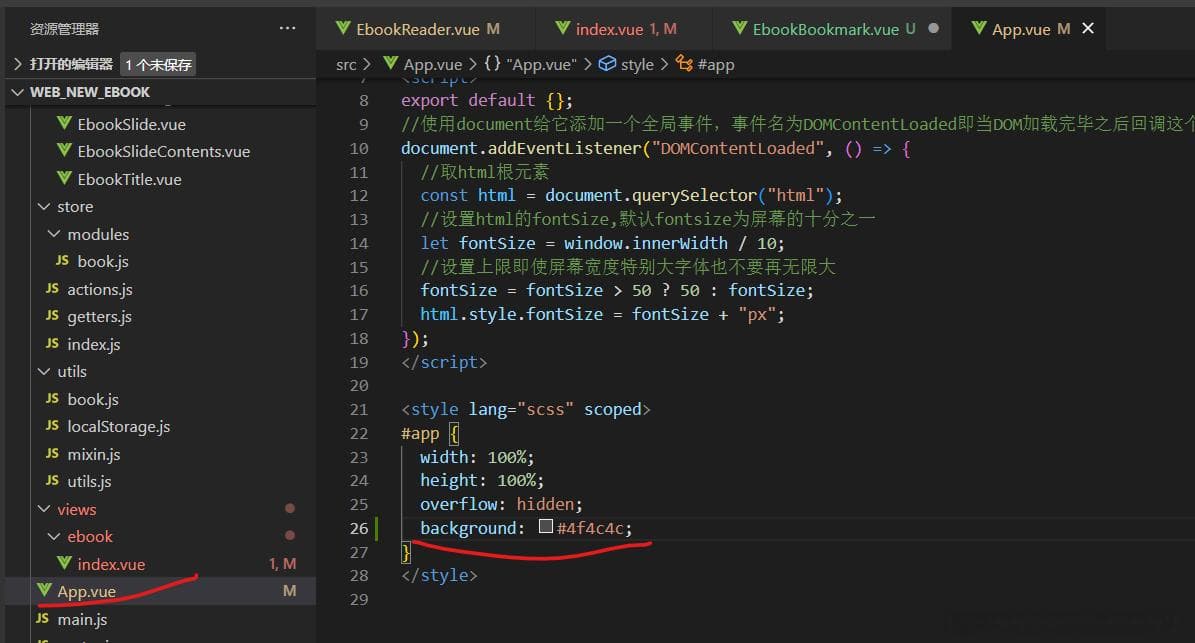The width and height of the screenshot is (1195, 643).
Task: Open localStorage.js in the utils folder
Action: coord(118,427)
